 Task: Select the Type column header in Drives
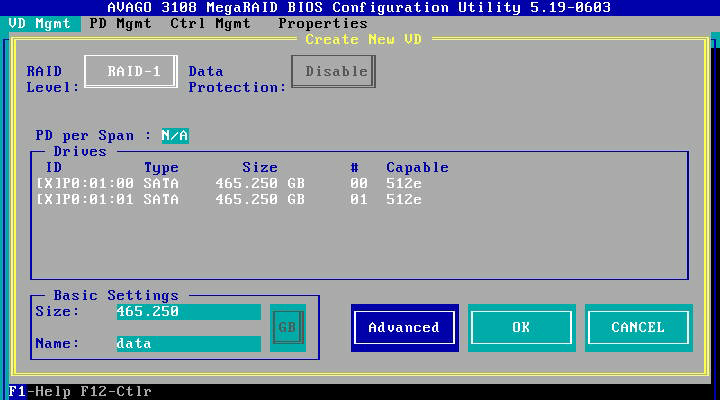pyautogui.click(x=161, y=168)
